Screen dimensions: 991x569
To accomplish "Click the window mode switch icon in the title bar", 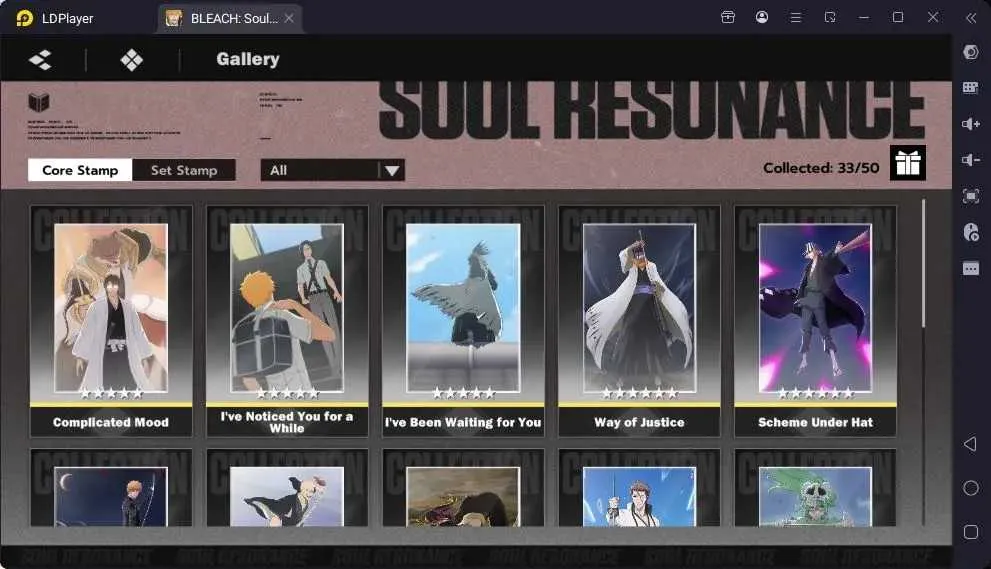I will 830,17.
